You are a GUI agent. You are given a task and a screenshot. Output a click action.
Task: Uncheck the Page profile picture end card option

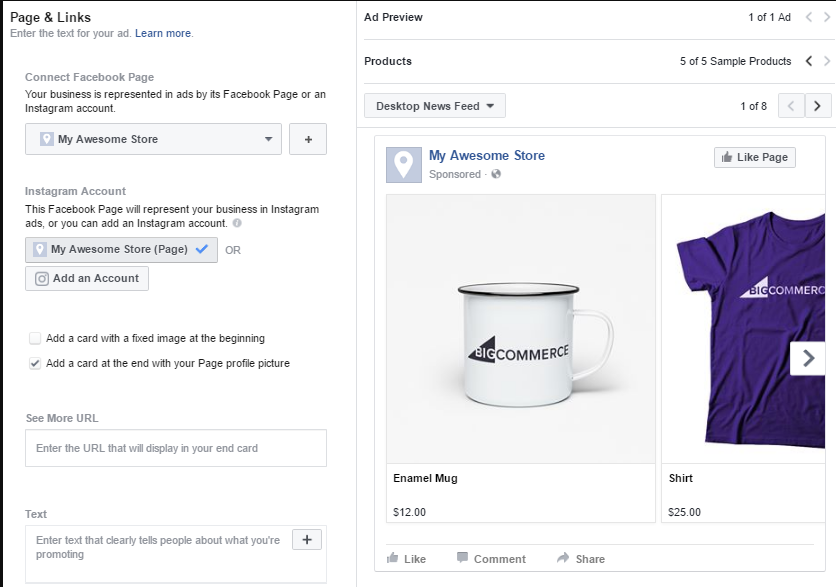tap(36, 363)
